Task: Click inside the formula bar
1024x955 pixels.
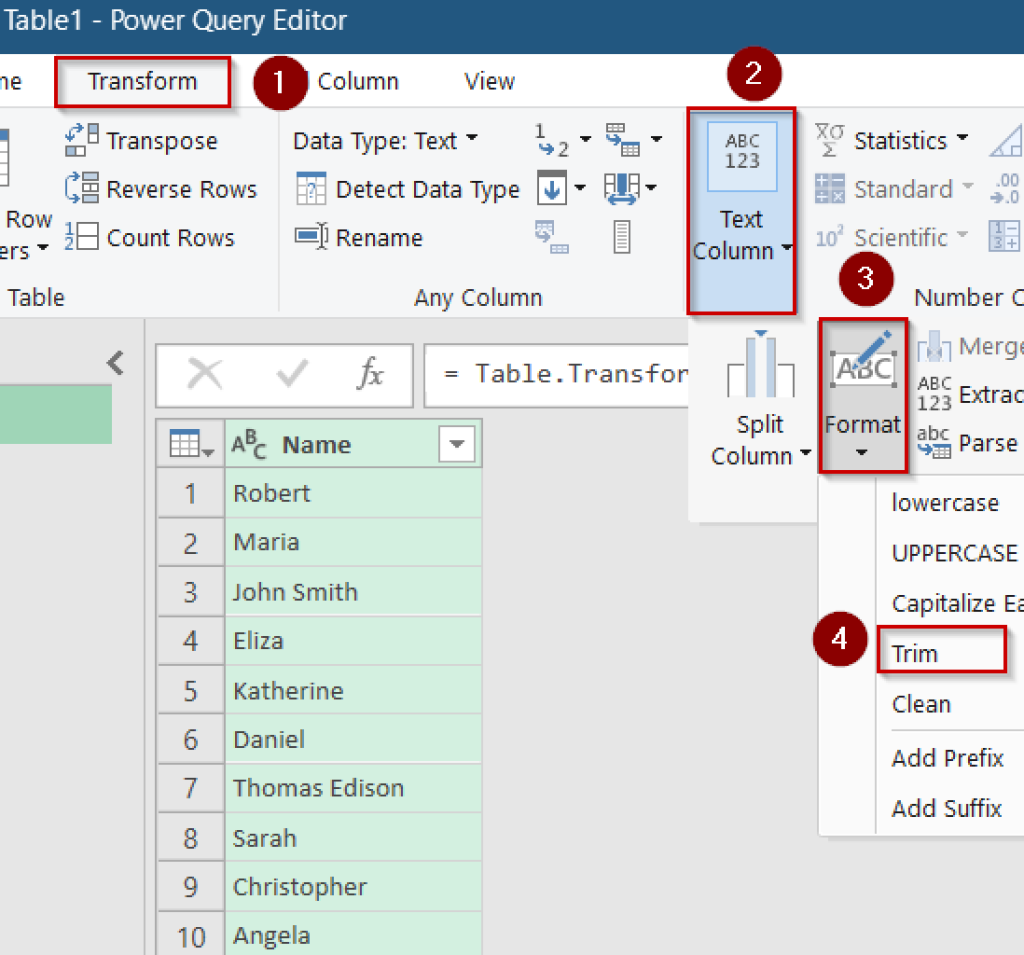Action: [600, 375]
